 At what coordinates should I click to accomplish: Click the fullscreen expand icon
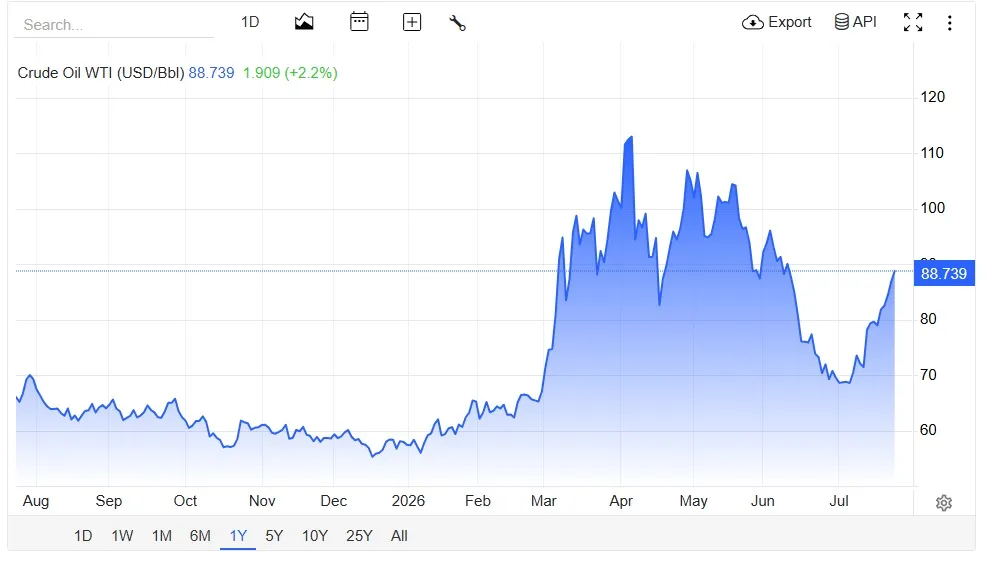point(913,22)
